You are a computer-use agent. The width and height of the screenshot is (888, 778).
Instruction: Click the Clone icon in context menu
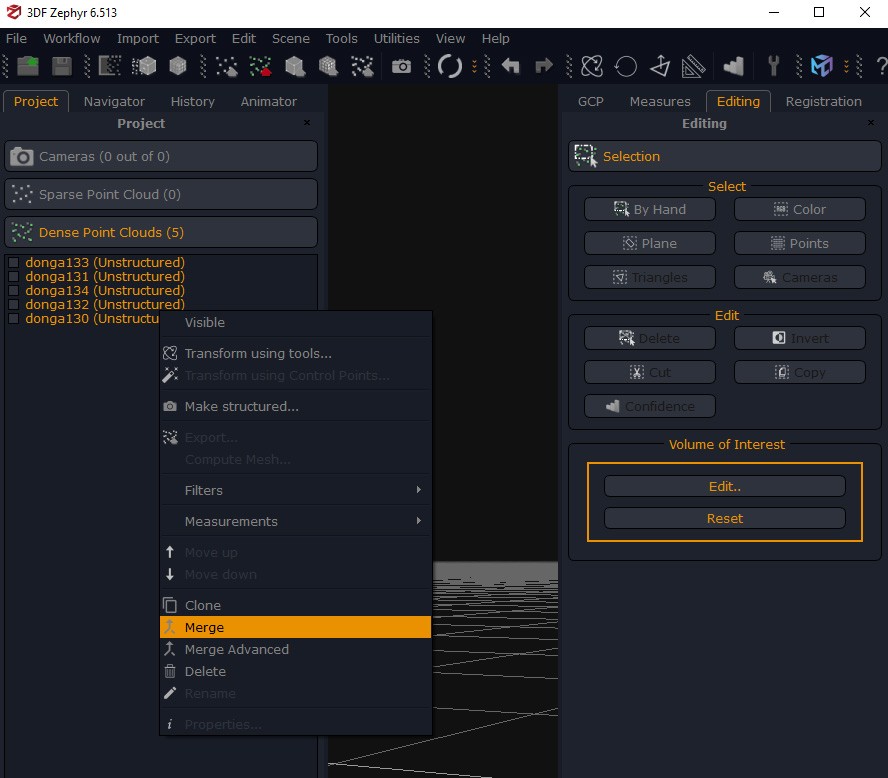click(x=170, y=605)
